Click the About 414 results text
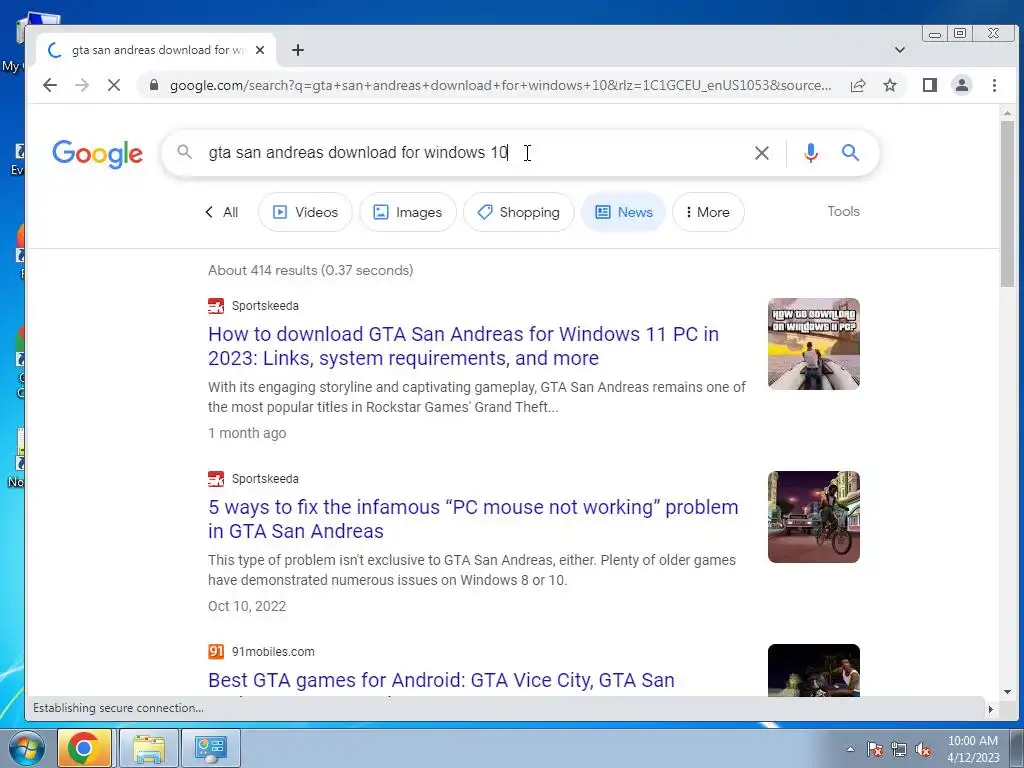Image resolution: width=1024 pixels, height=768 pixels. click(310, 270)
